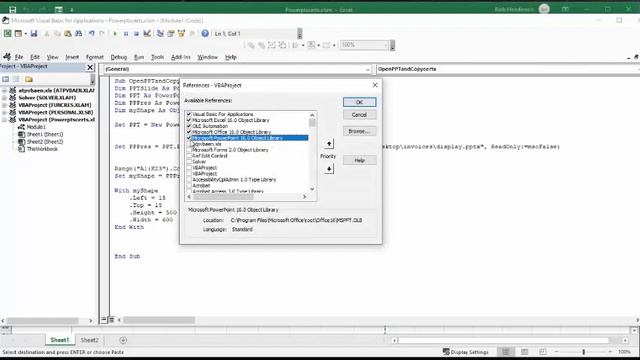Open the Object Browser toolbar icon

[x=181, y=33]
